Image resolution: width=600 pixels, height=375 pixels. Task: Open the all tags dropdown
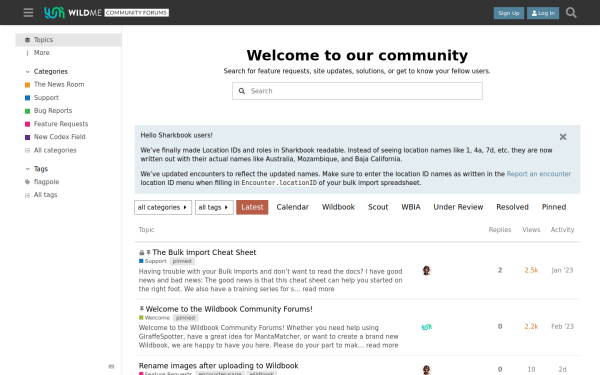[214, 207]
